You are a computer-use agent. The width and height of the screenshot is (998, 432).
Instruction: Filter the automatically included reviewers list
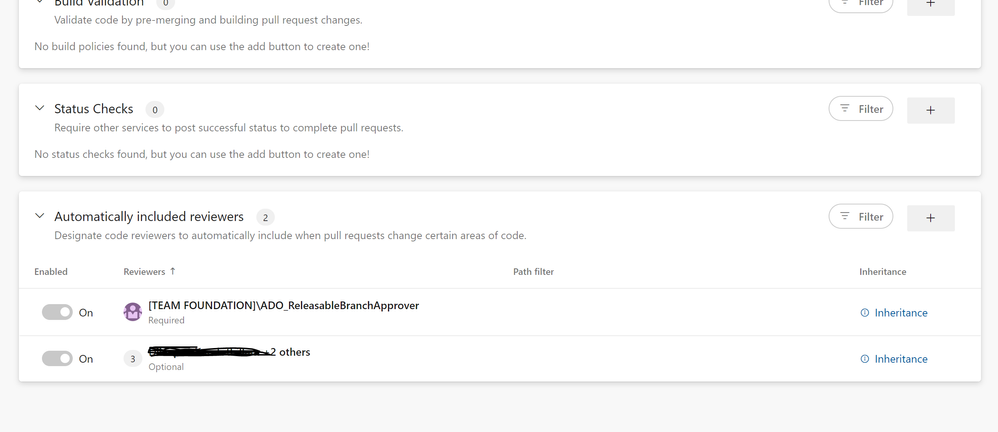click(861, 217)
